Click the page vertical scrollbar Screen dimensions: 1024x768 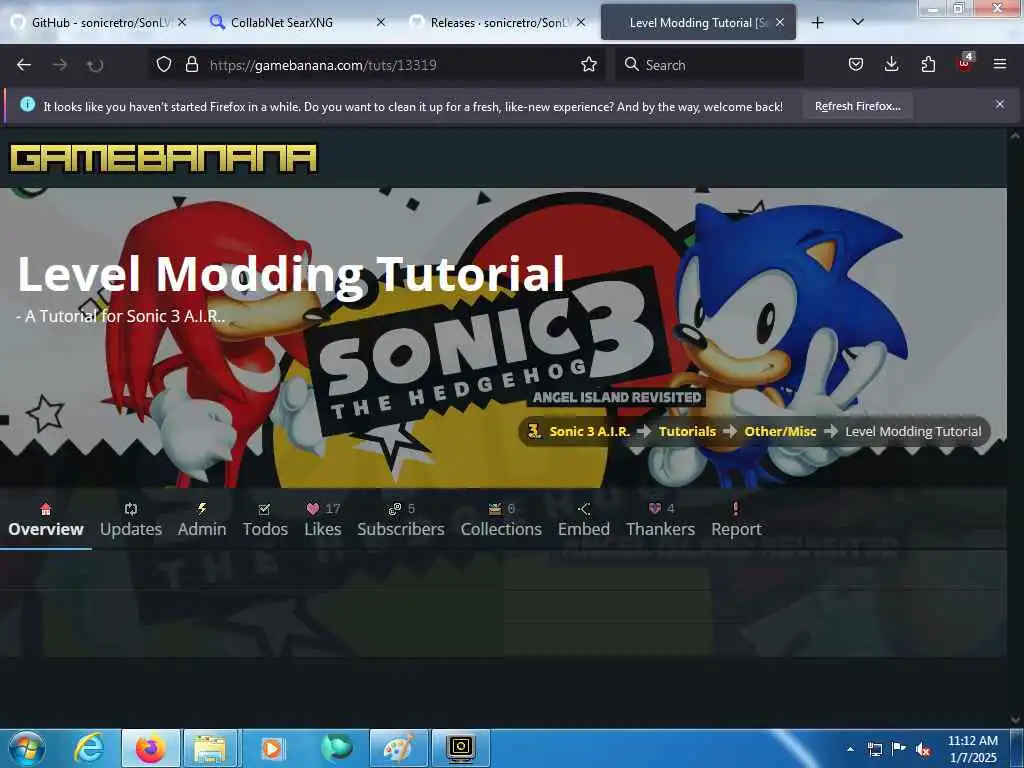click(x=1015, y=428)
